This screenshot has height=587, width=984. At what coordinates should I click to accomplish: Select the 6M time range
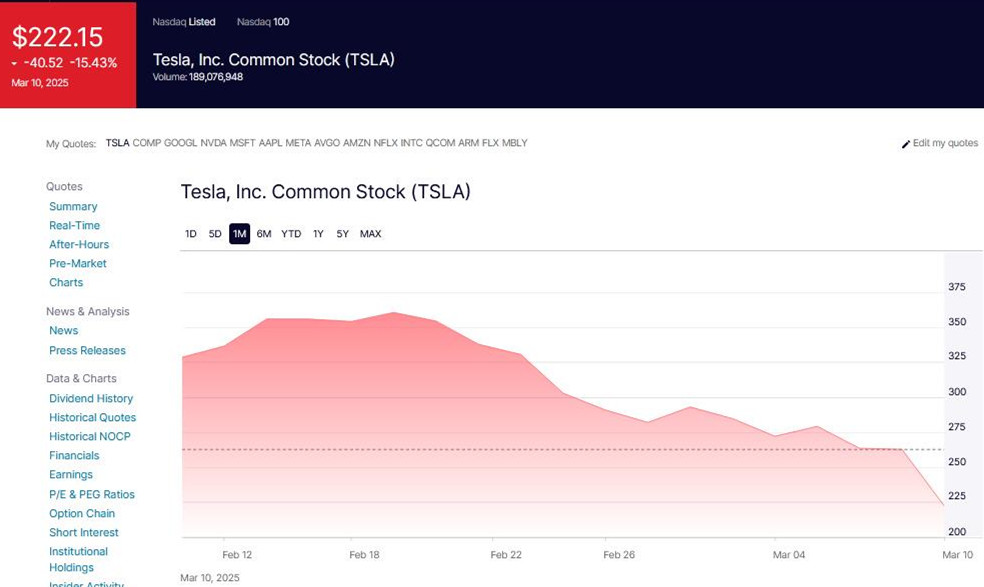coord(264,234)
